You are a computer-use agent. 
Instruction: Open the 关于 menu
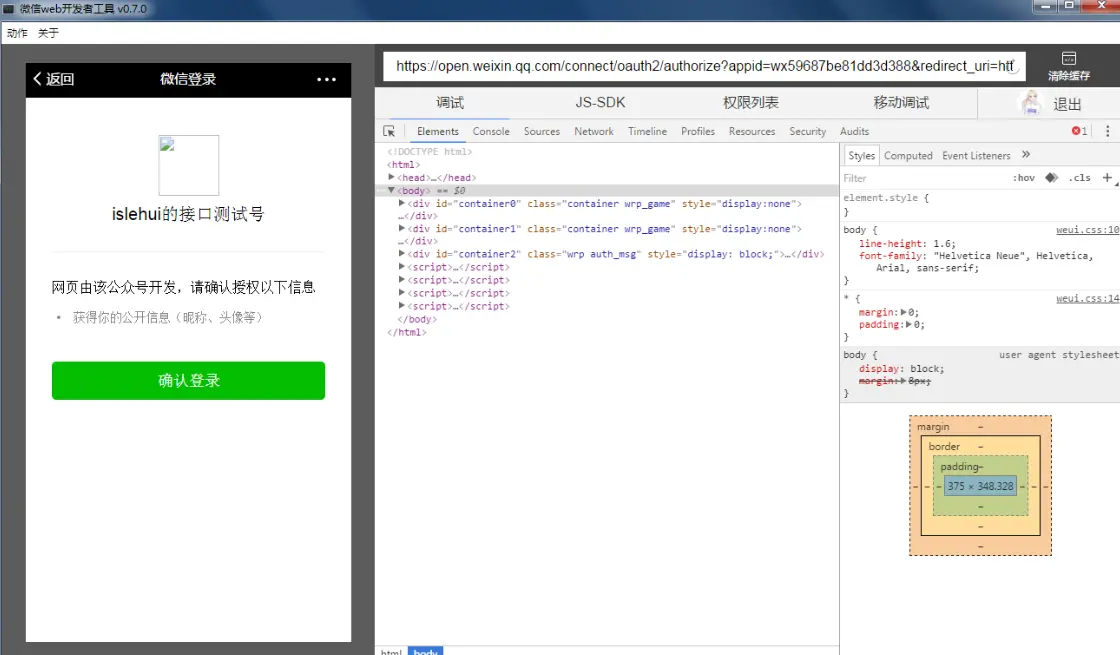coord(49,33)
